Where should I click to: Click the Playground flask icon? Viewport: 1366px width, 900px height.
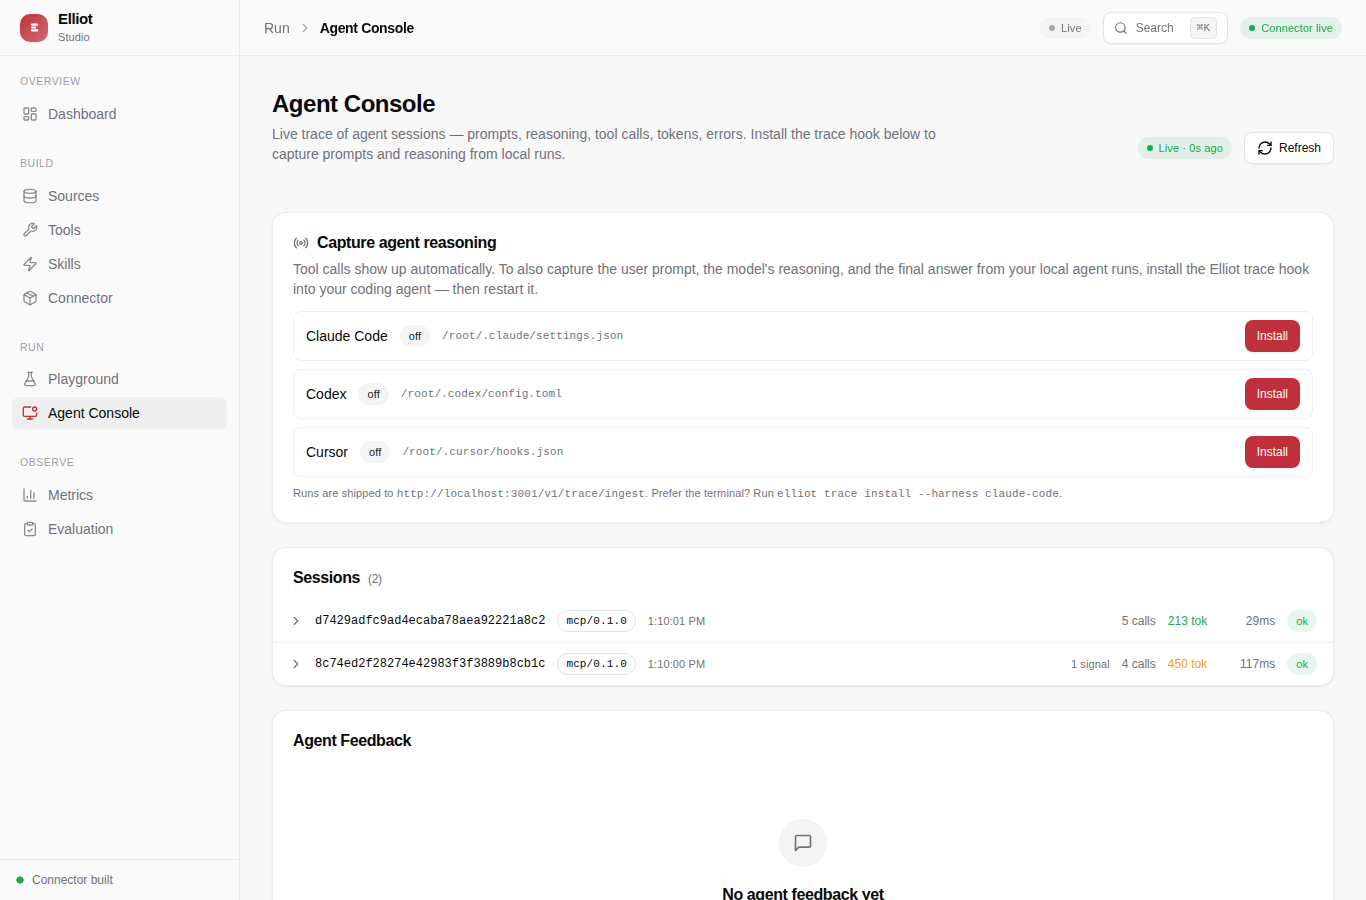(x=30, y=379)
